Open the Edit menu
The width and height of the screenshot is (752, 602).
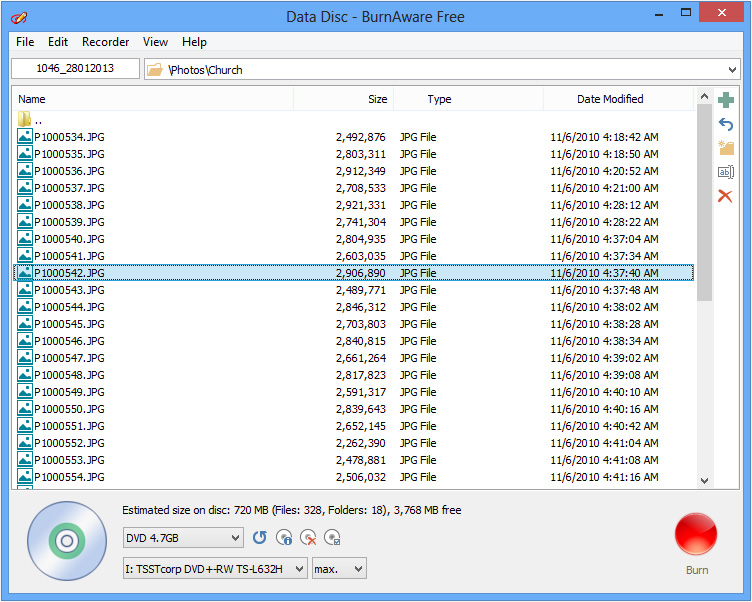[58, 42]
